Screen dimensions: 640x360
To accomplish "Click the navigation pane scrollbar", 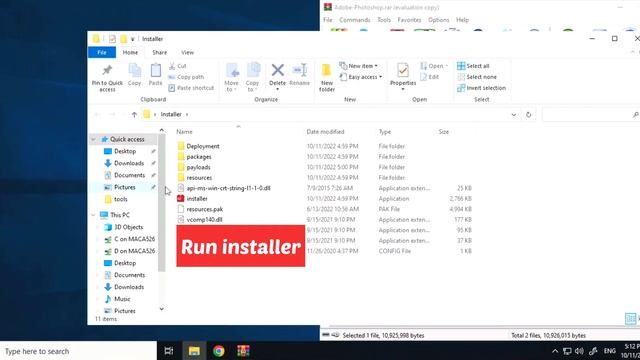I will (162, 203).
